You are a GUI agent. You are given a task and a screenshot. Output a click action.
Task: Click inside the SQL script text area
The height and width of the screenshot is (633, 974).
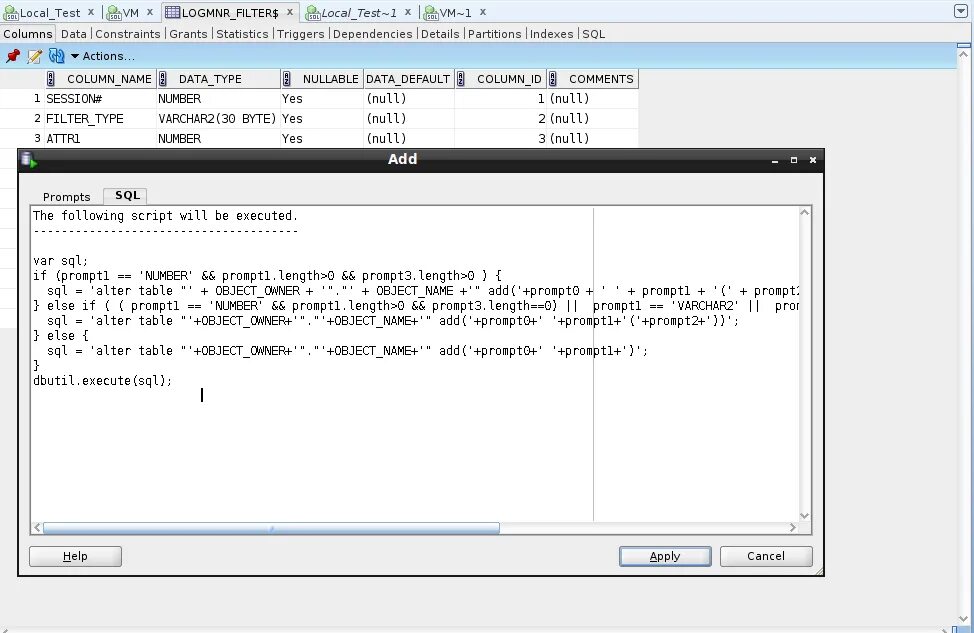pos(415,364)
